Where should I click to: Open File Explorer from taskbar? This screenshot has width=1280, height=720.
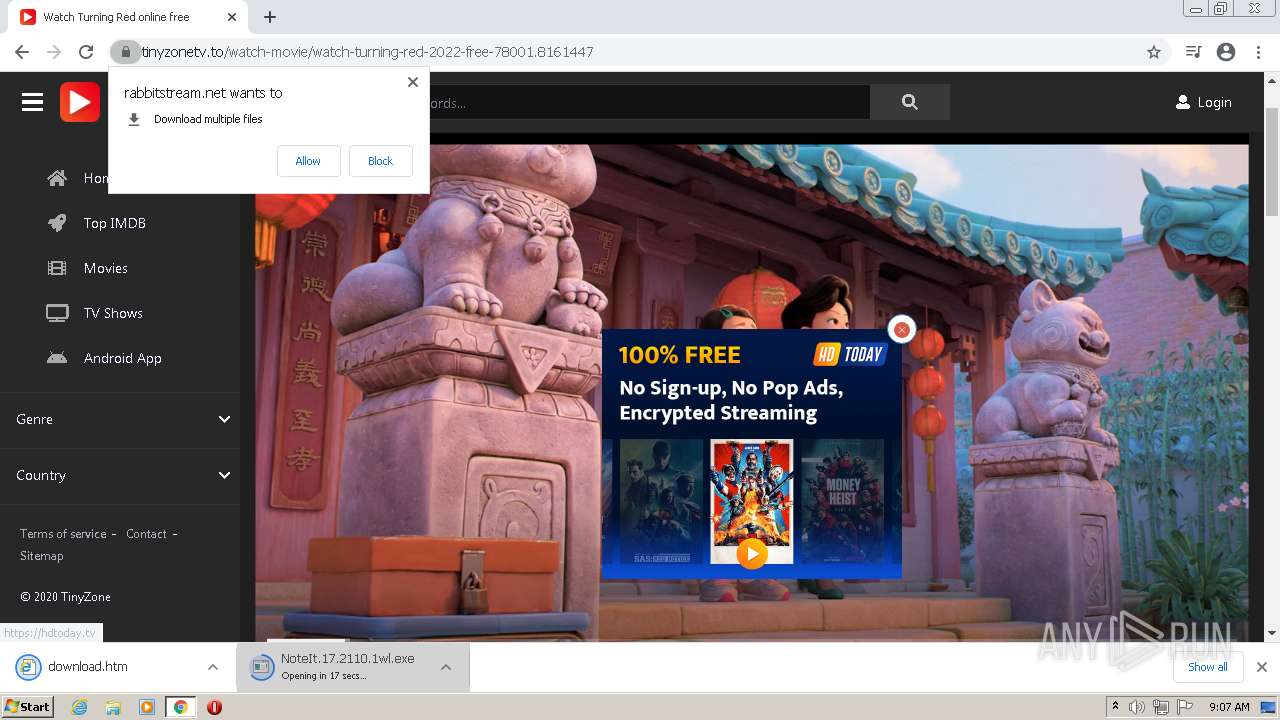114,707
